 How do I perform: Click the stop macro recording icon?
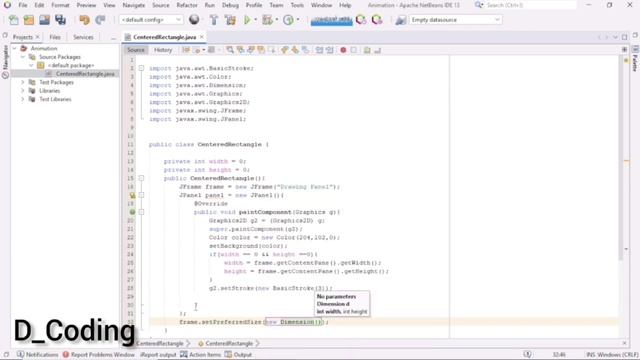[x=353, y=50]
